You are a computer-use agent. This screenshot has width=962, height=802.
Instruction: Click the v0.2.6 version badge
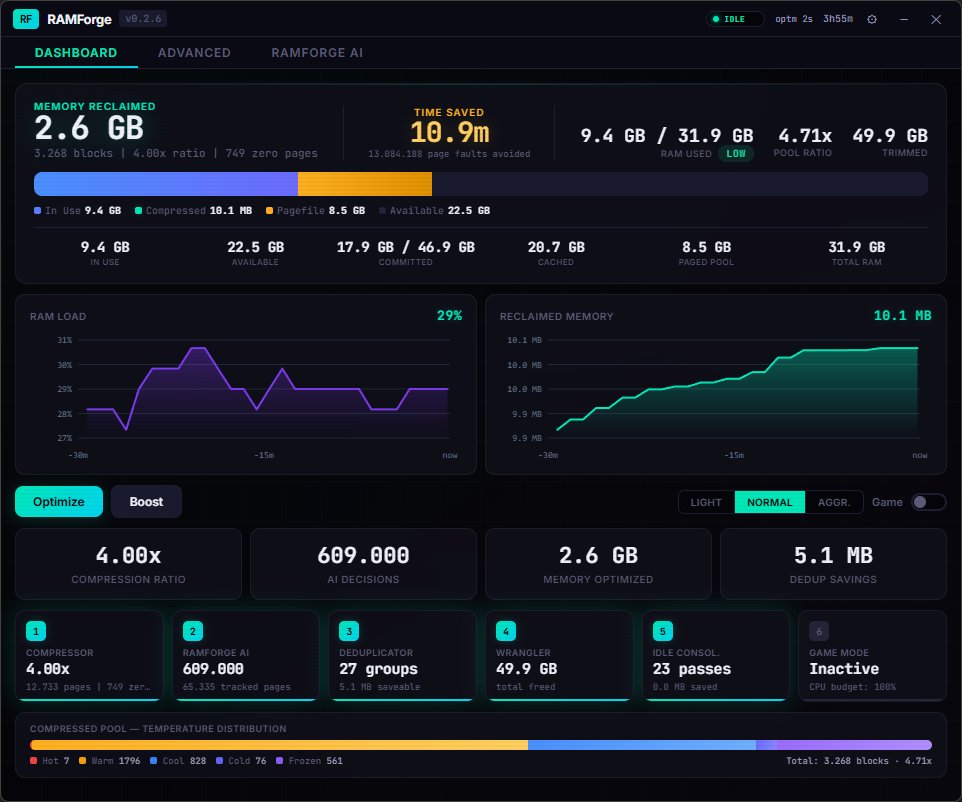143,19
